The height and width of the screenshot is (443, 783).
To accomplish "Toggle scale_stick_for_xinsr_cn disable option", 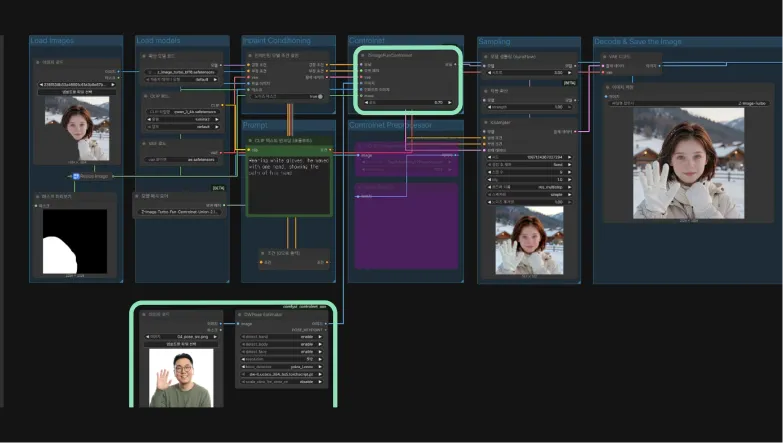I will tap(282, 382).
